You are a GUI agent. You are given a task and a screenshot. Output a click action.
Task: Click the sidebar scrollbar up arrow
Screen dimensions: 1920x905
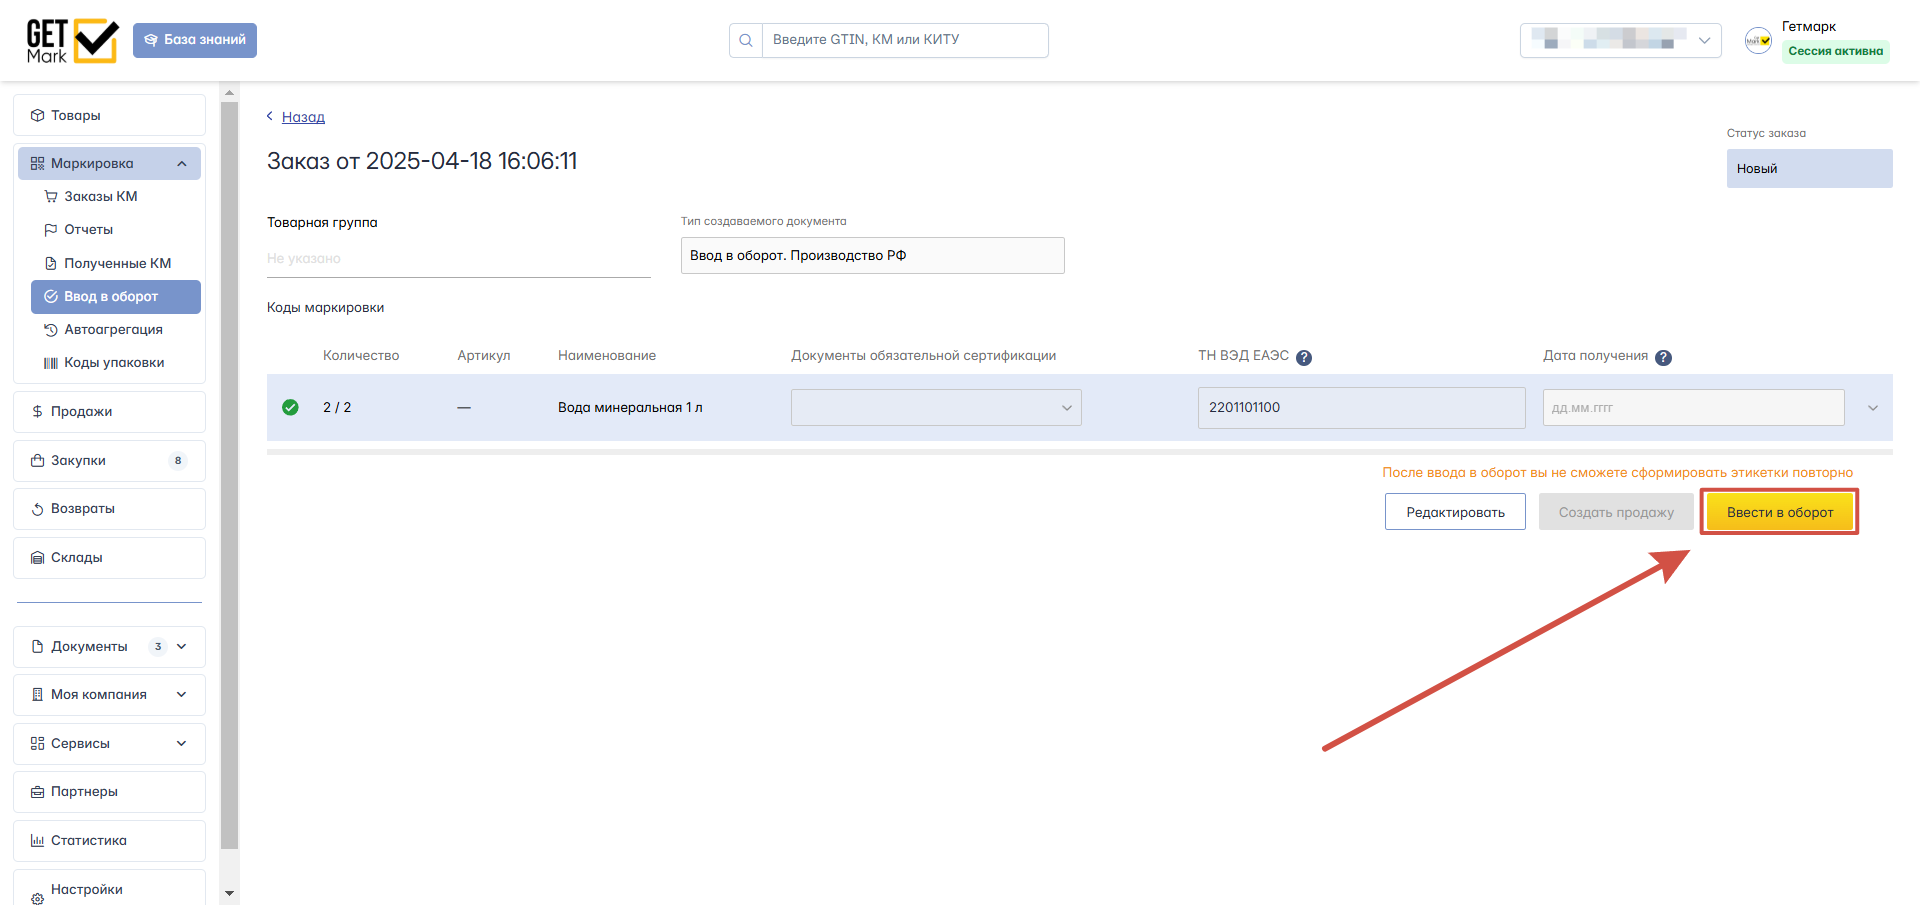[230, 93]
